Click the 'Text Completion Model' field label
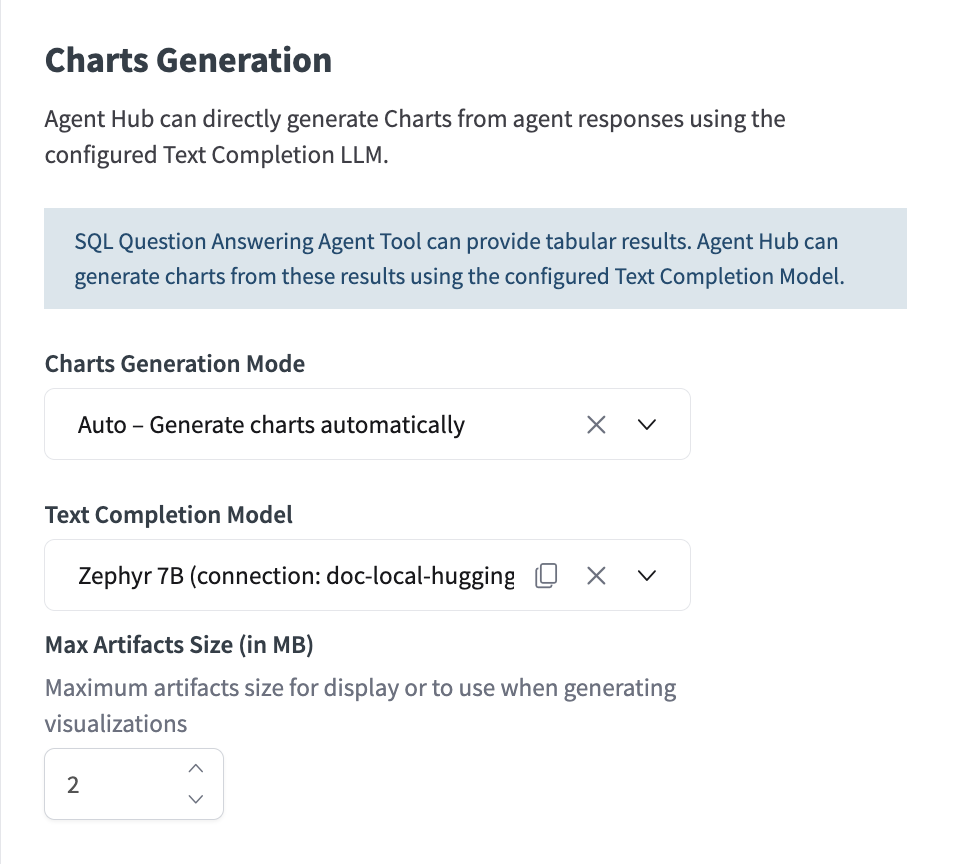This screenshot has width=976, height=864. pyautogui.click(x=169, y=515)
